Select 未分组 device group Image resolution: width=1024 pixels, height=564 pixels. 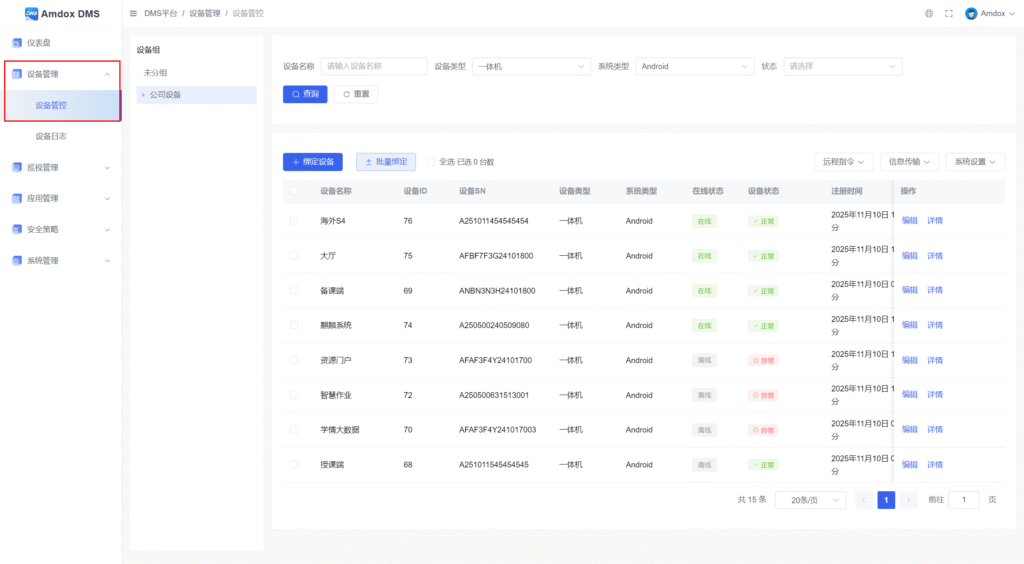coord(155,73)
